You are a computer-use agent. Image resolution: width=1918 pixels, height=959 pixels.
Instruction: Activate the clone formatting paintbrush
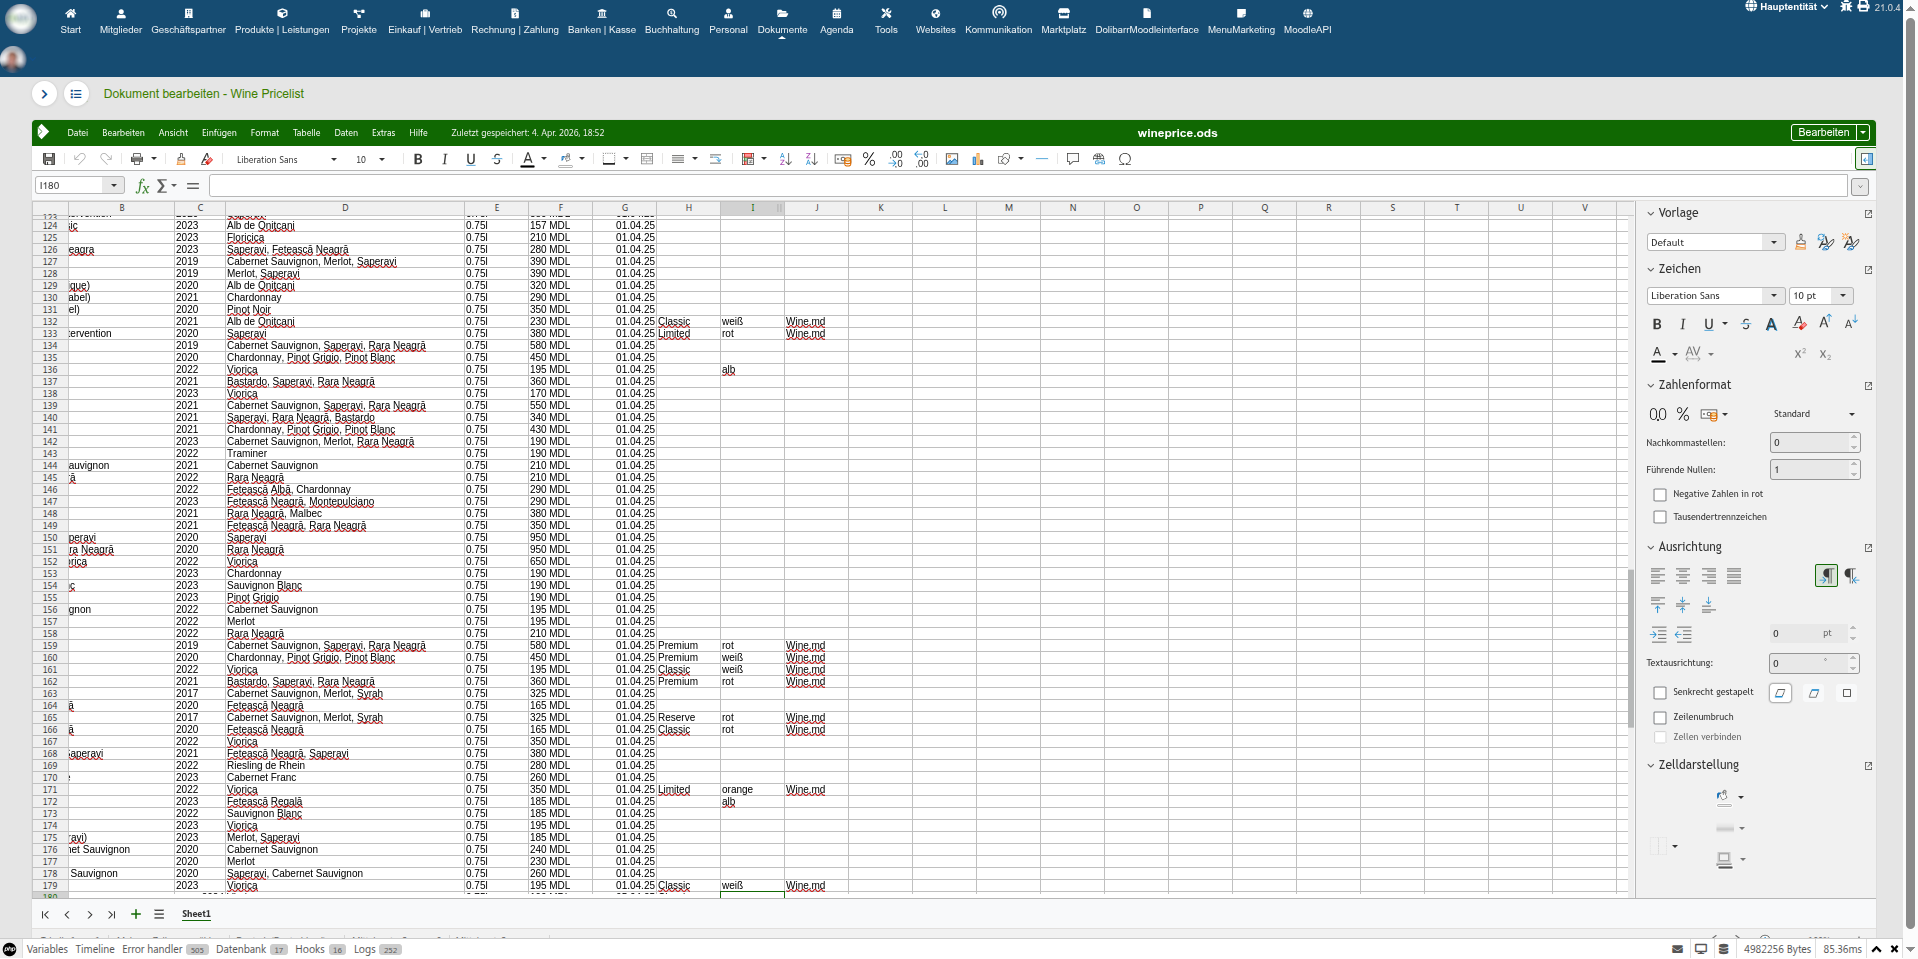pos(181,159)
